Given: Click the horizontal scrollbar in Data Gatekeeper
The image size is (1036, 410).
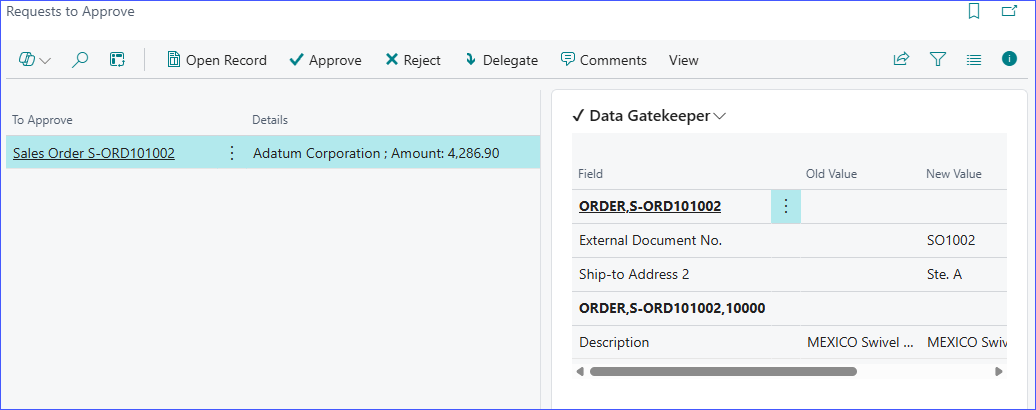Looking at the screenshot, I should [x=722, y=371].
